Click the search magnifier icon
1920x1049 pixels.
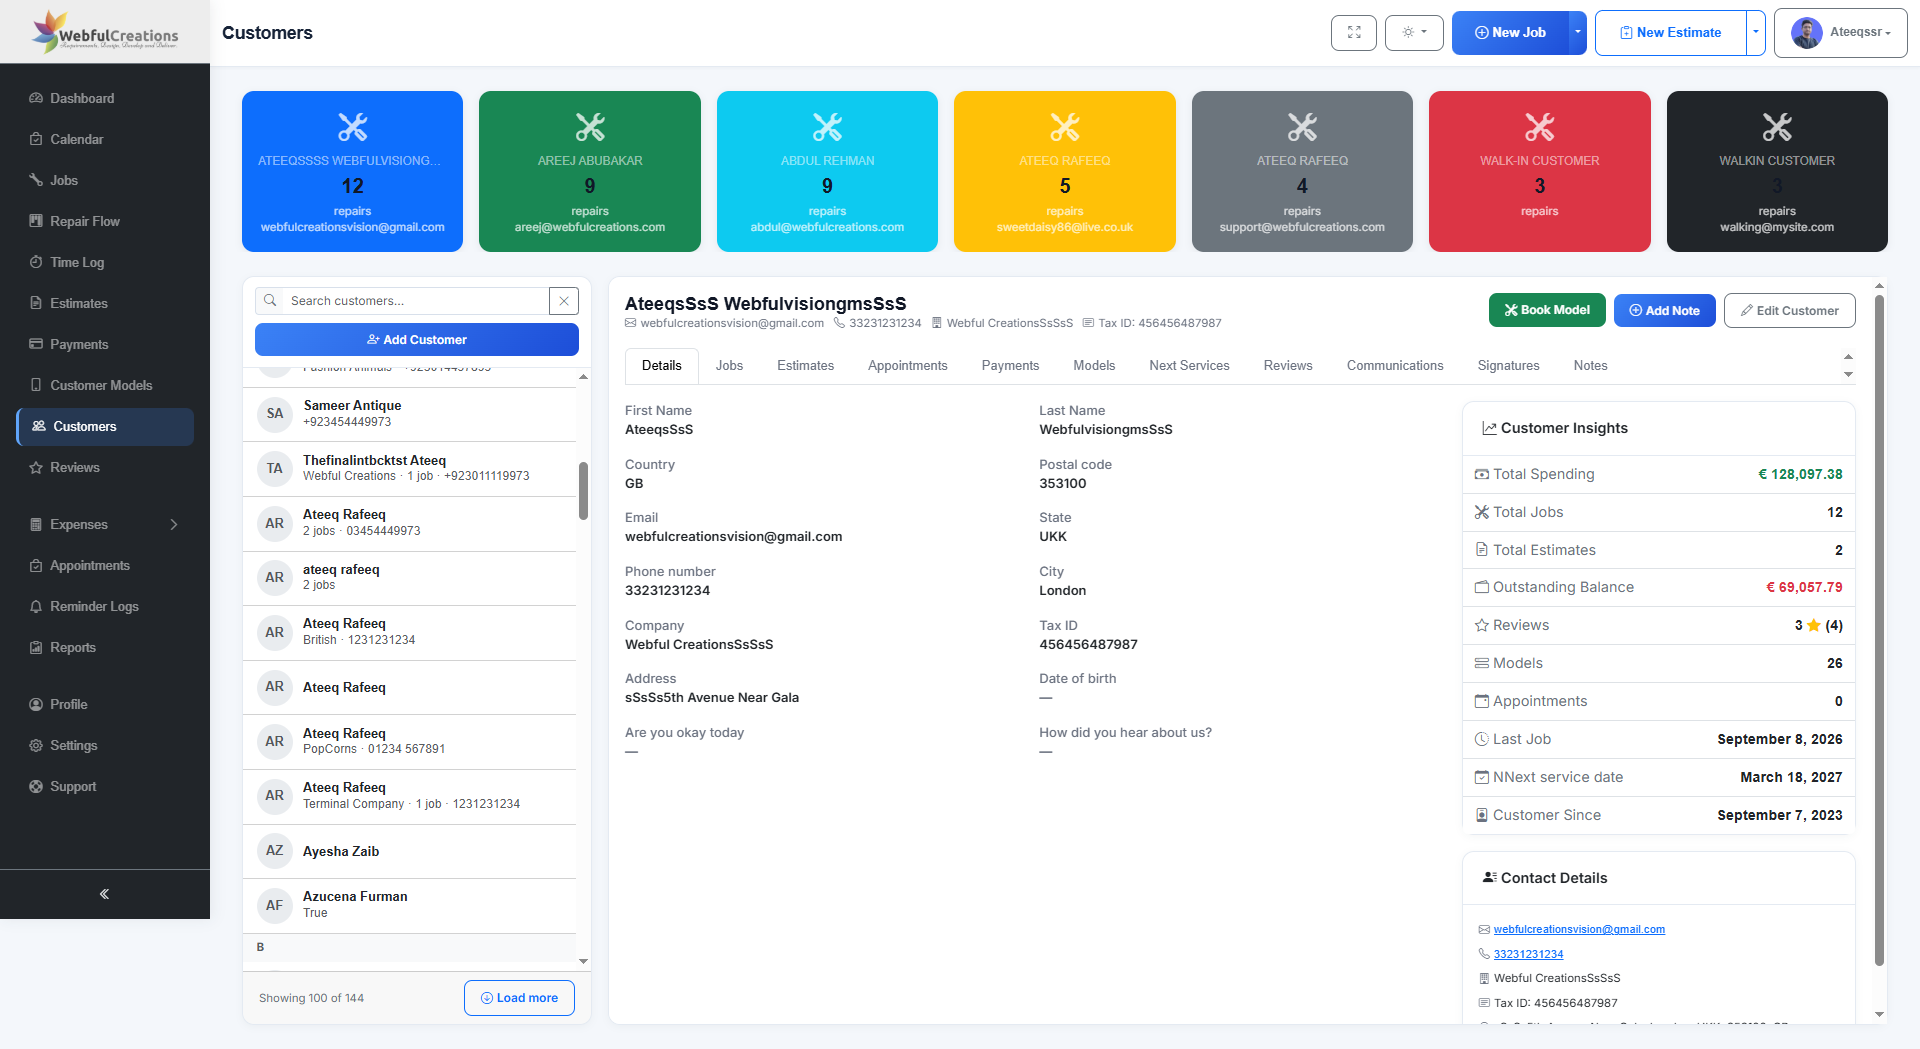click(x=270, y=301)
